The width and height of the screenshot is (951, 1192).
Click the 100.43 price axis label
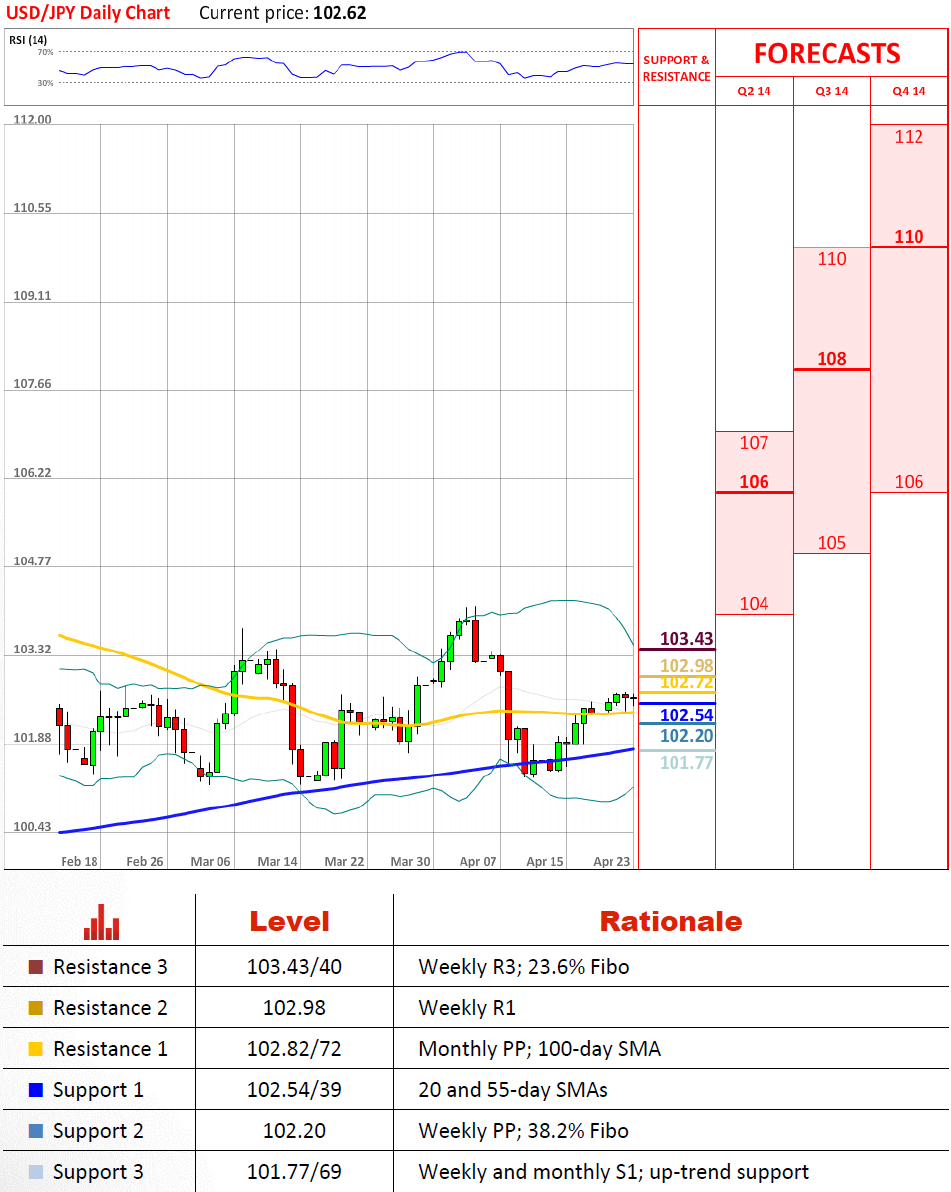[x=33, y=826]
